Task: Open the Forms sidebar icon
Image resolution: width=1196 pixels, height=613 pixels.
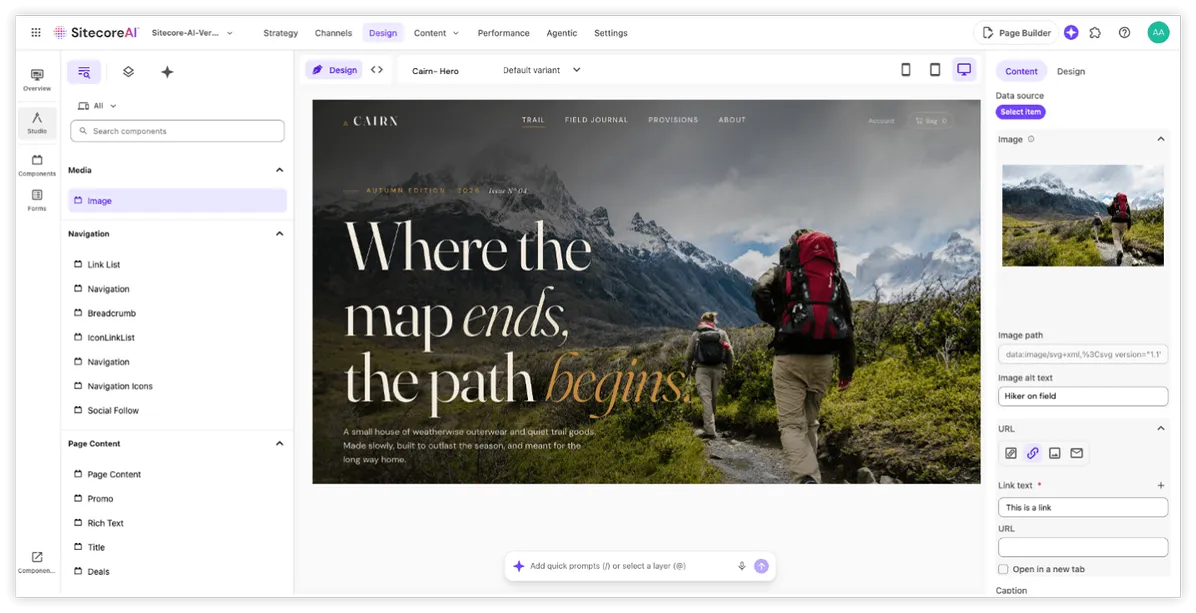Action: pos(37,201)
